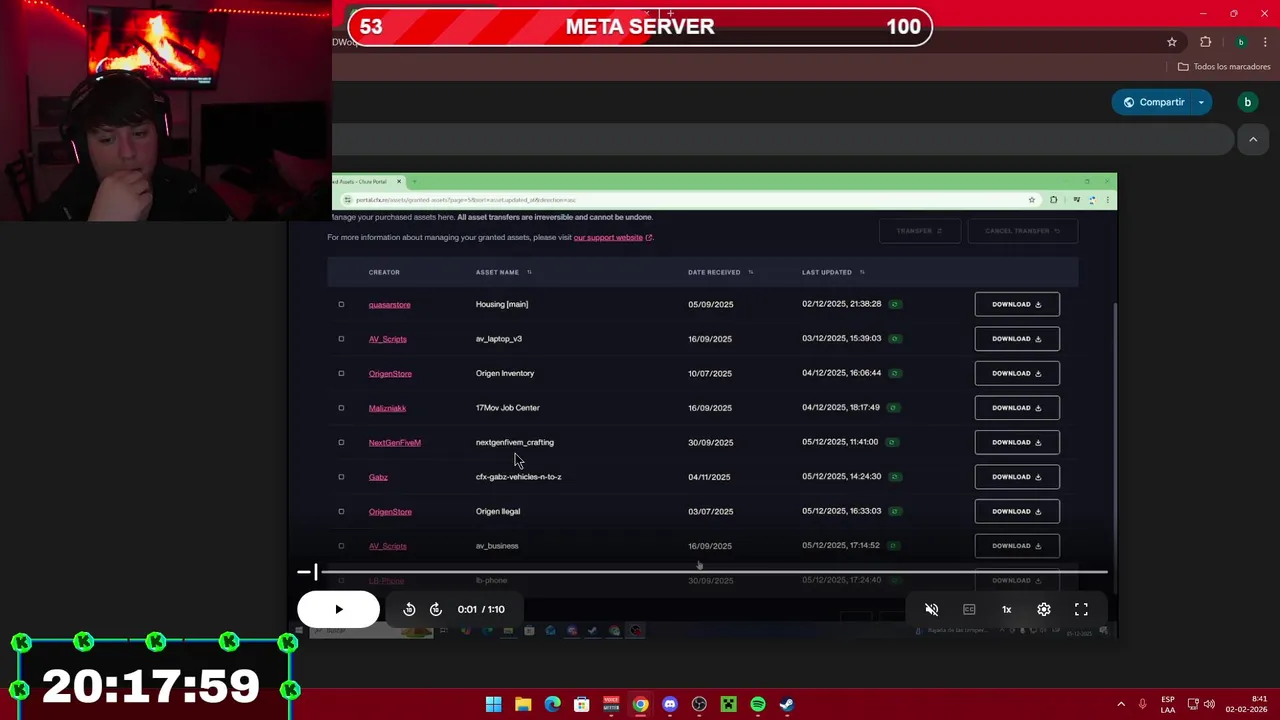Open the 1x playback speed selector
This screenshot has width=1280, height=720.
pyautogui.click(x=1007, y=609)
